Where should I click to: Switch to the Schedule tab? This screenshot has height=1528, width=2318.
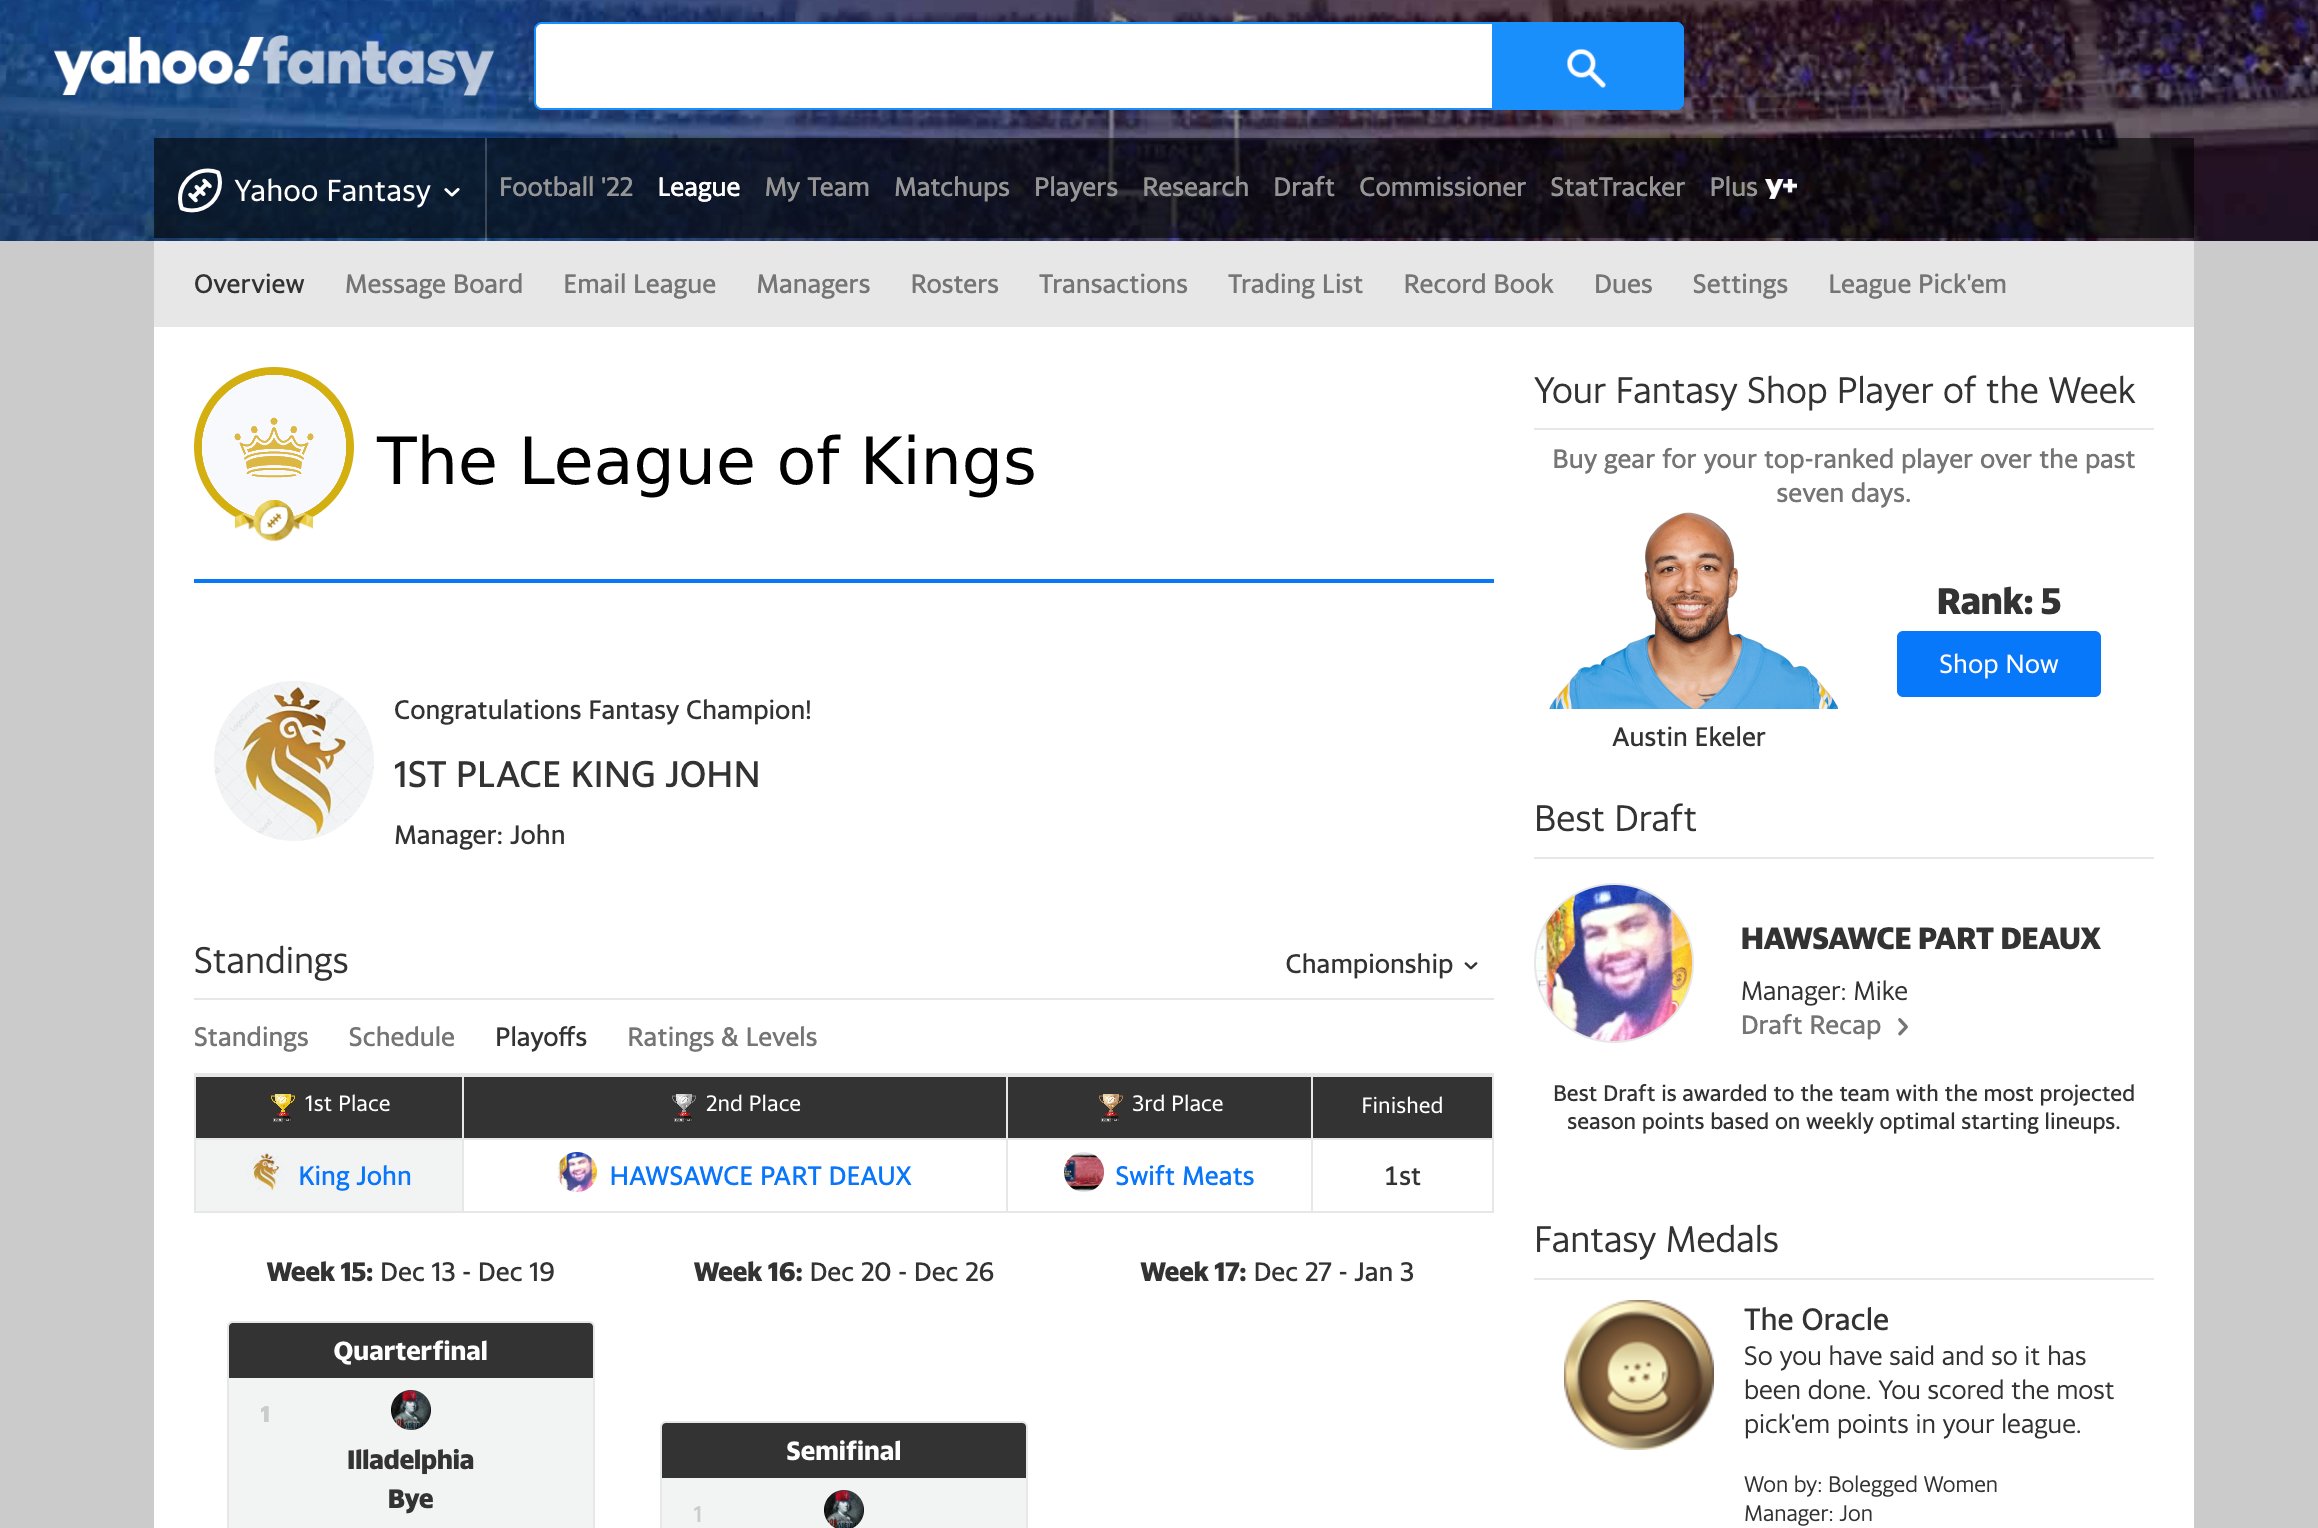click(401, 1035)
